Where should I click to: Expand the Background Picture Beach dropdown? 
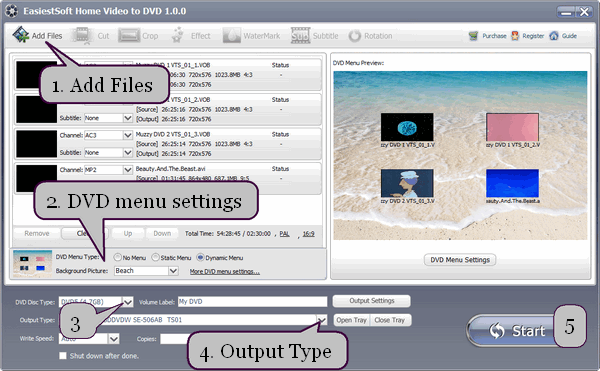[x=173, y=271]
